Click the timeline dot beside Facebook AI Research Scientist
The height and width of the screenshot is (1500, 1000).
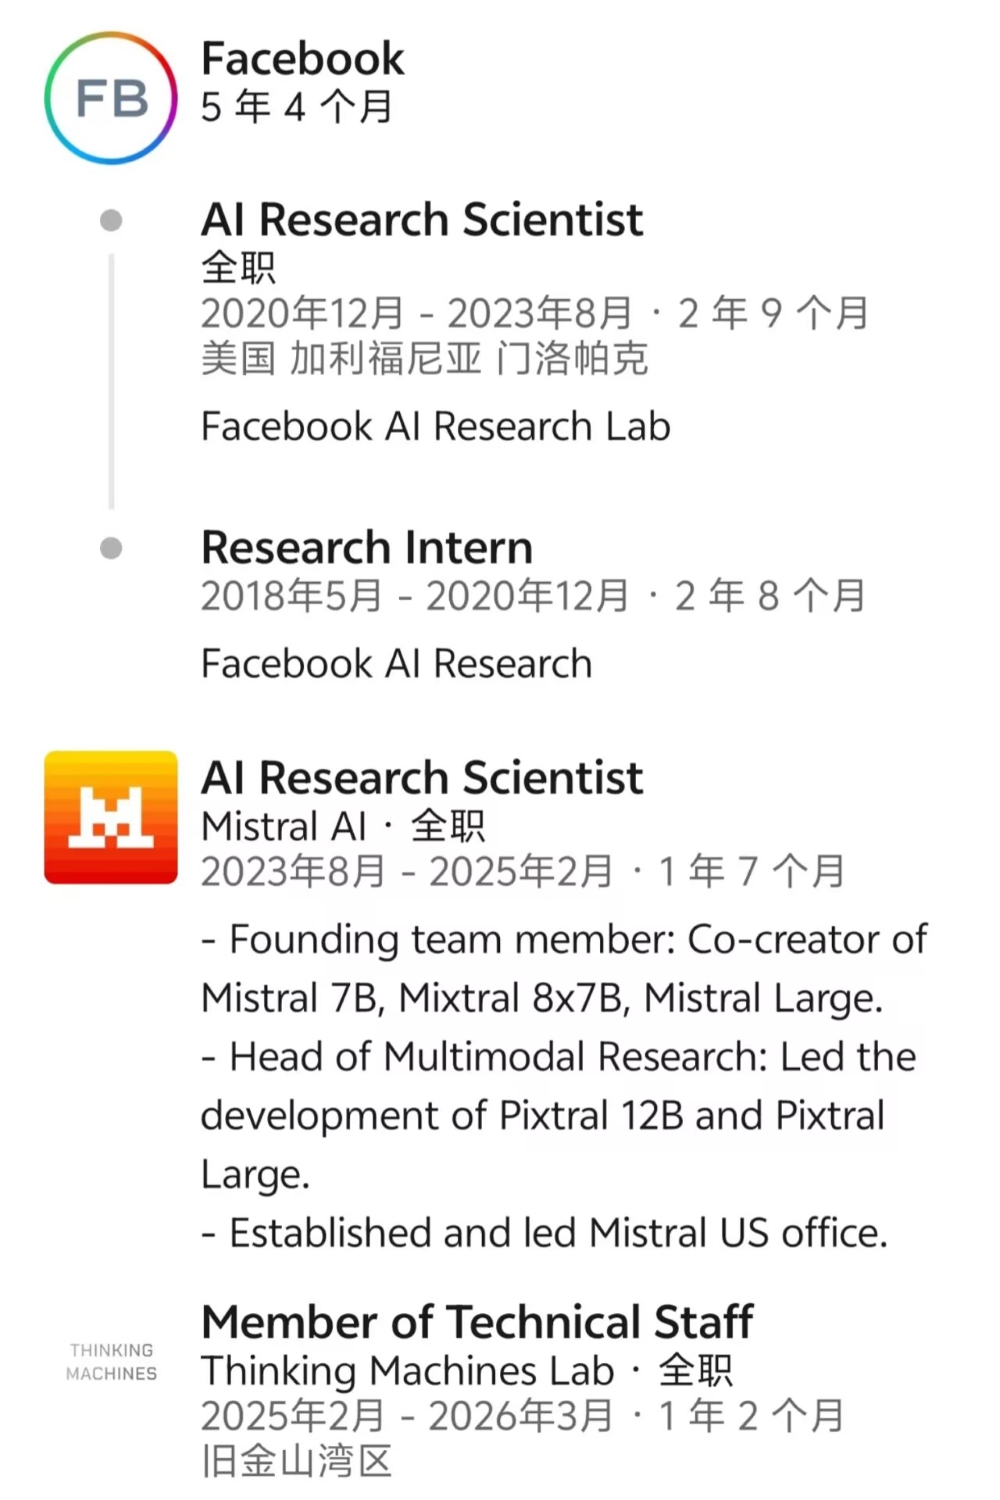point(111,220)
